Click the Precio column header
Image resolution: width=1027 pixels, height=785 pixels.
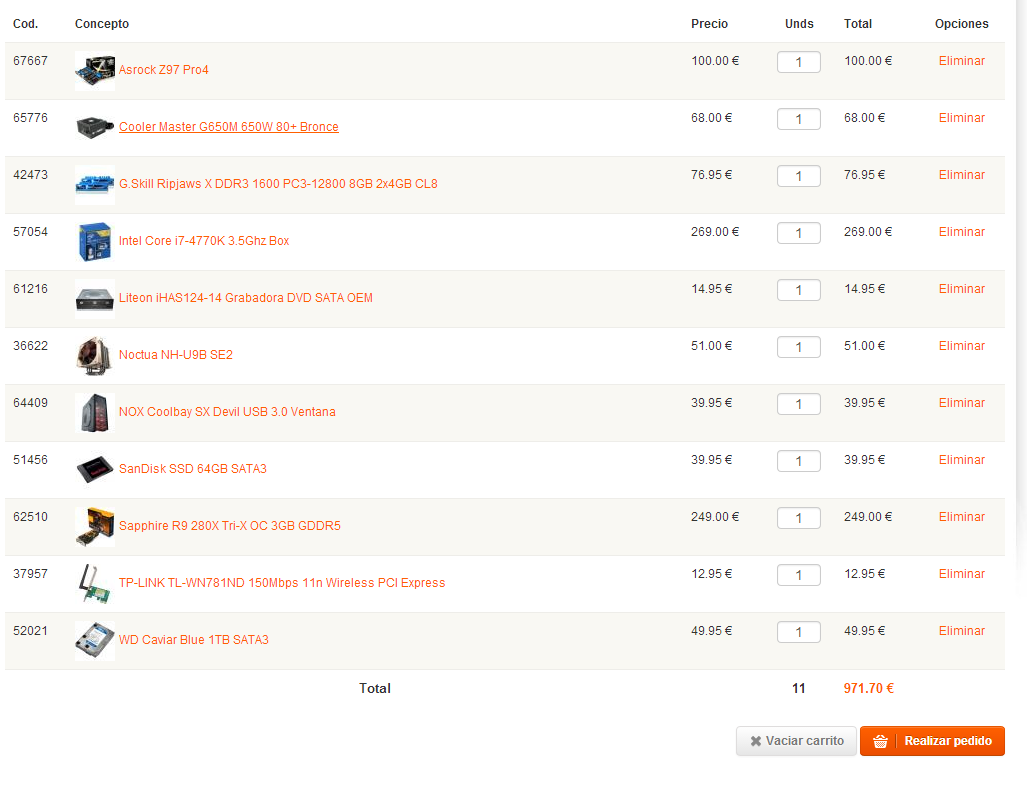tap(709, 24)
